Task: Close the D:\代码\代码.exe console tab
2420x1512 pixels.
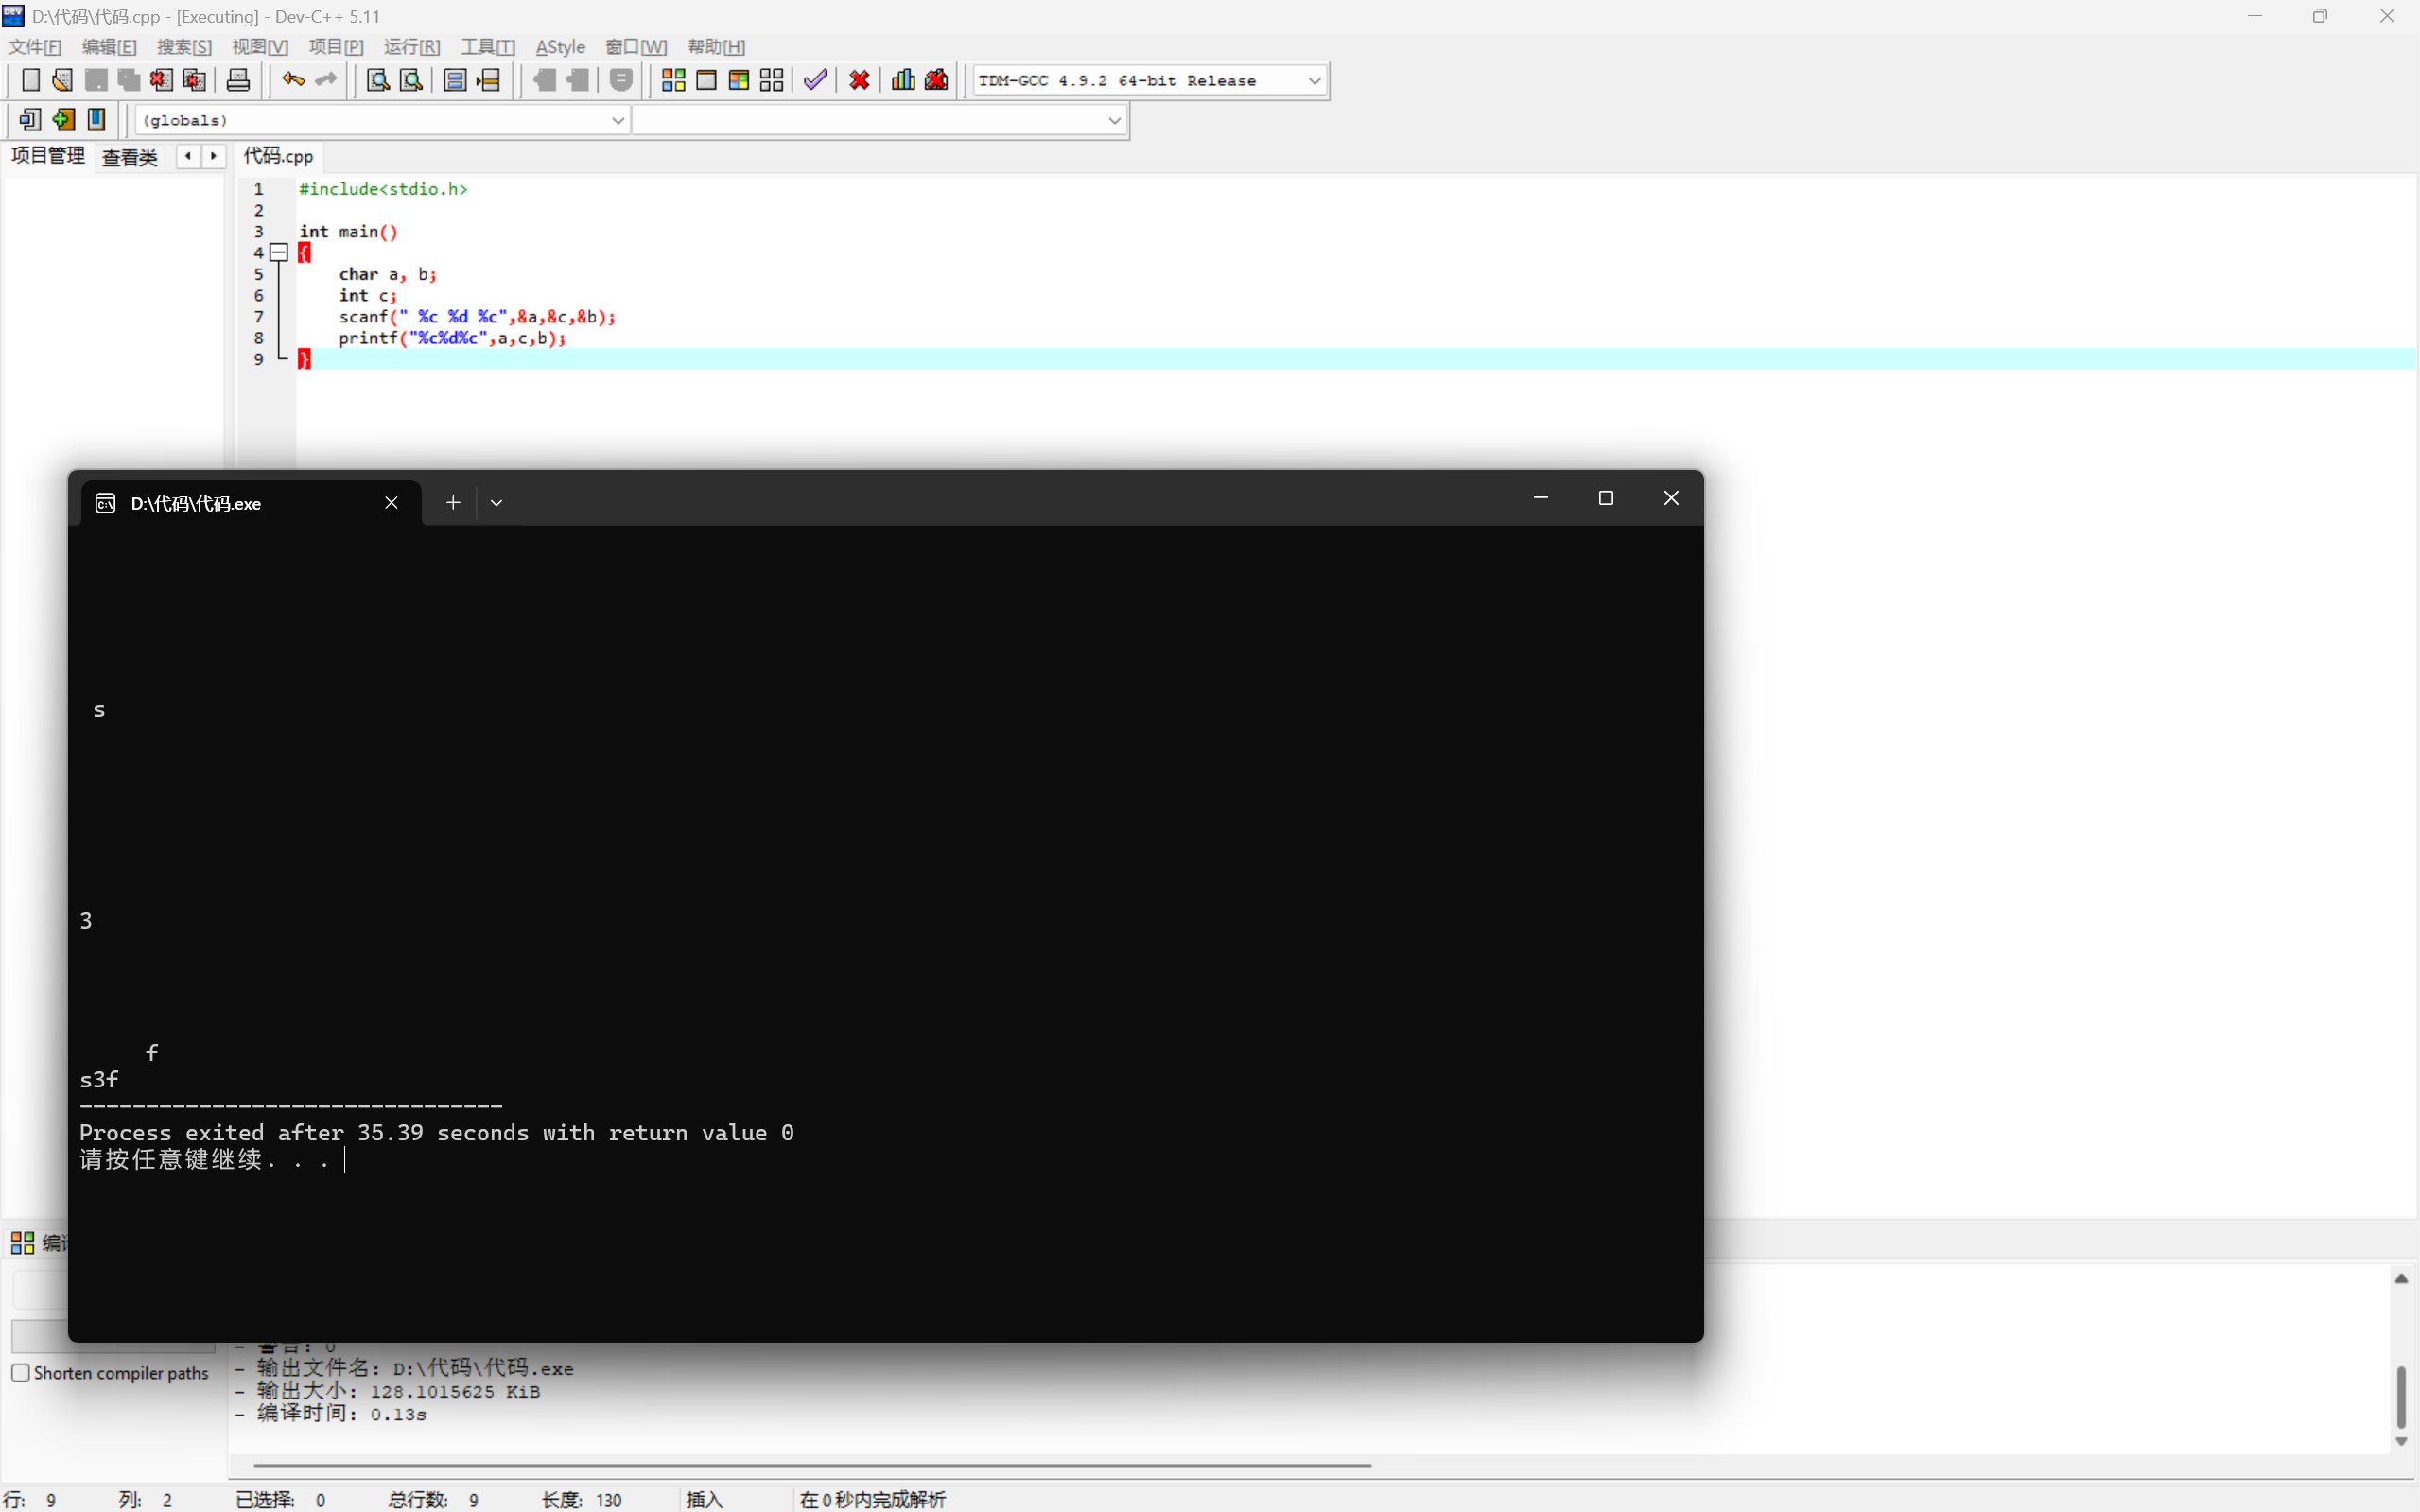Action: [391, 503]
